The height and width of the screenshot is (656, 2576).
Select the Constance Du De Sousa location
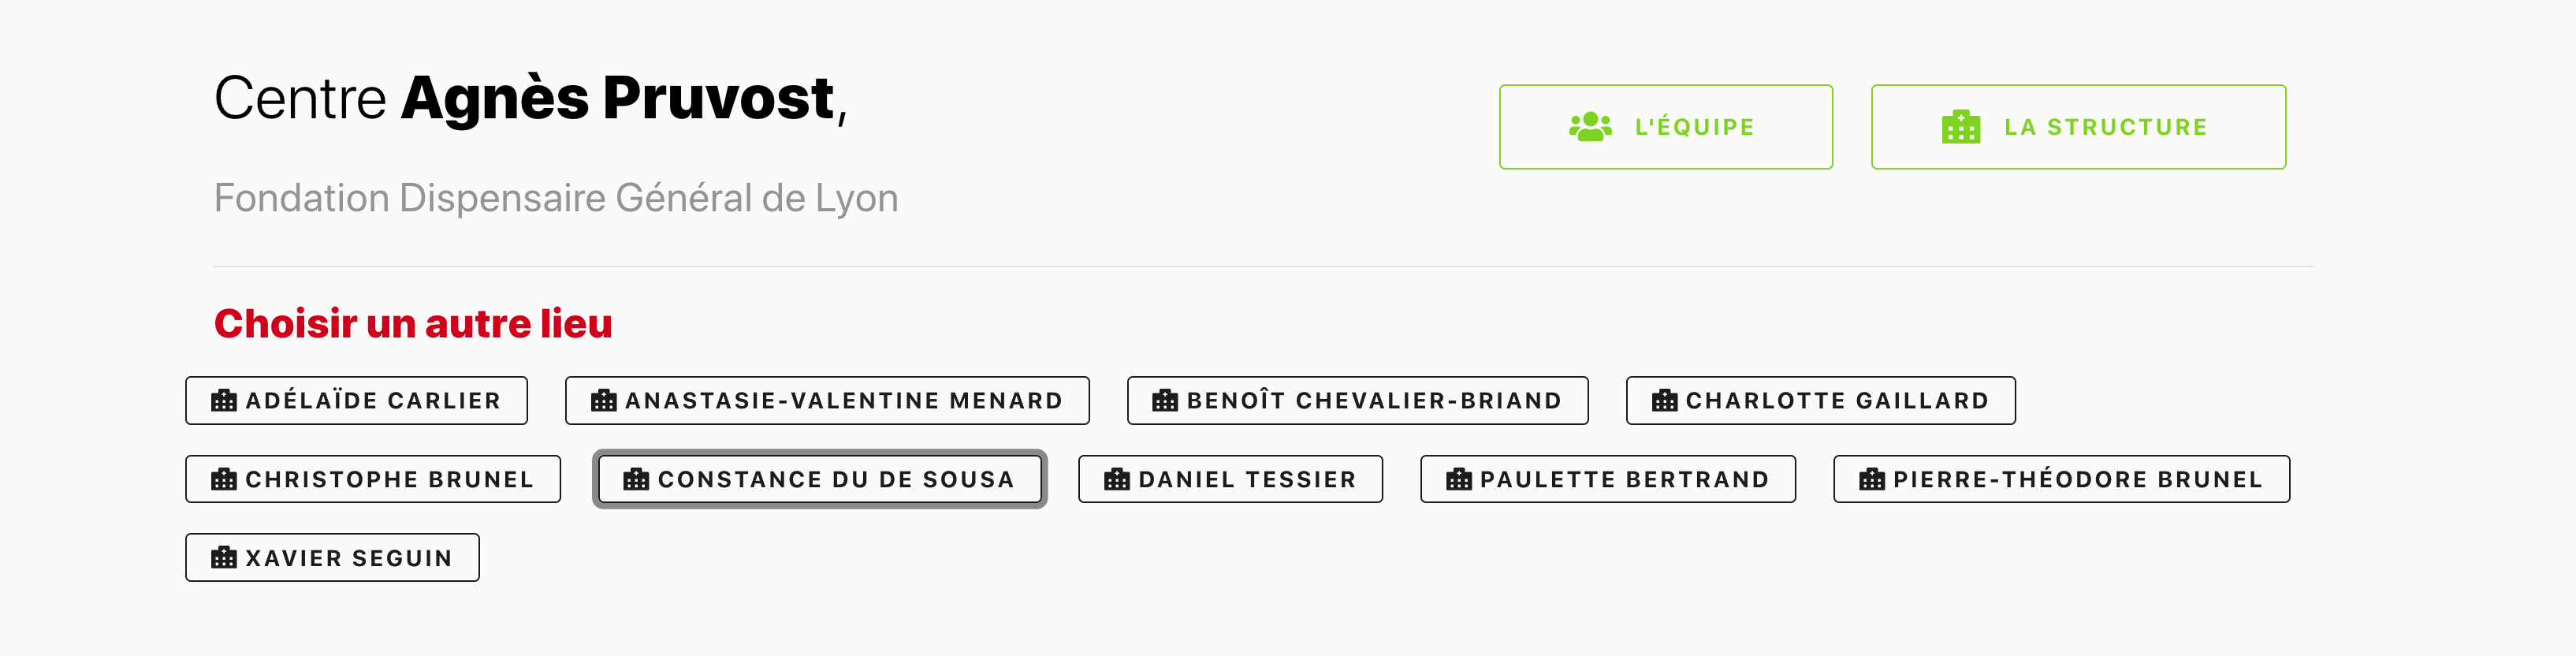tap(820, 480)
